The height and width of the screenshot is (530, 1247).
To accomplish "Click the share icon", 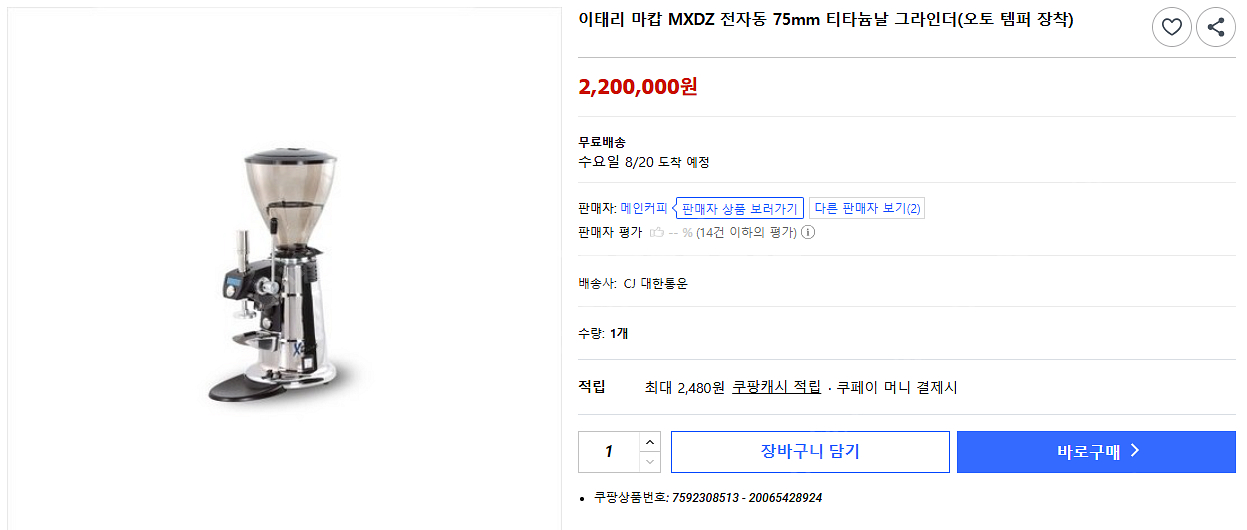I will click(x=1215, y=27).
